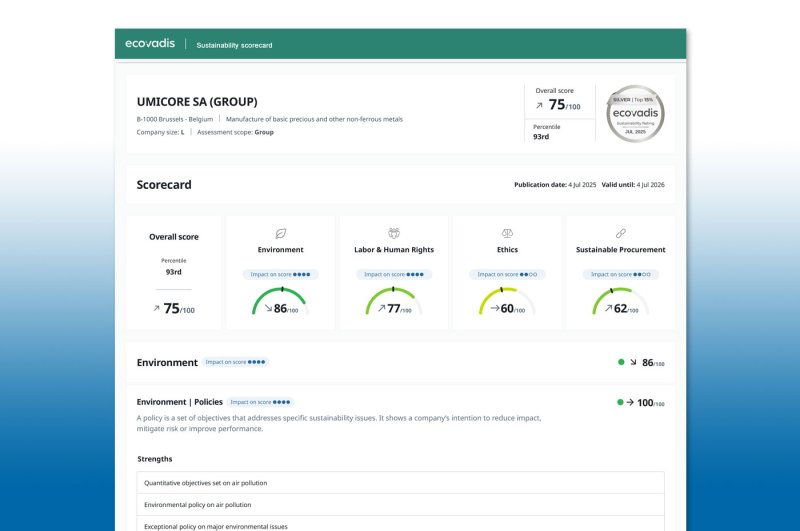Click the Environment card Impact on score pill
Viewport: 800px width, 531px height.
pos(281,274)
